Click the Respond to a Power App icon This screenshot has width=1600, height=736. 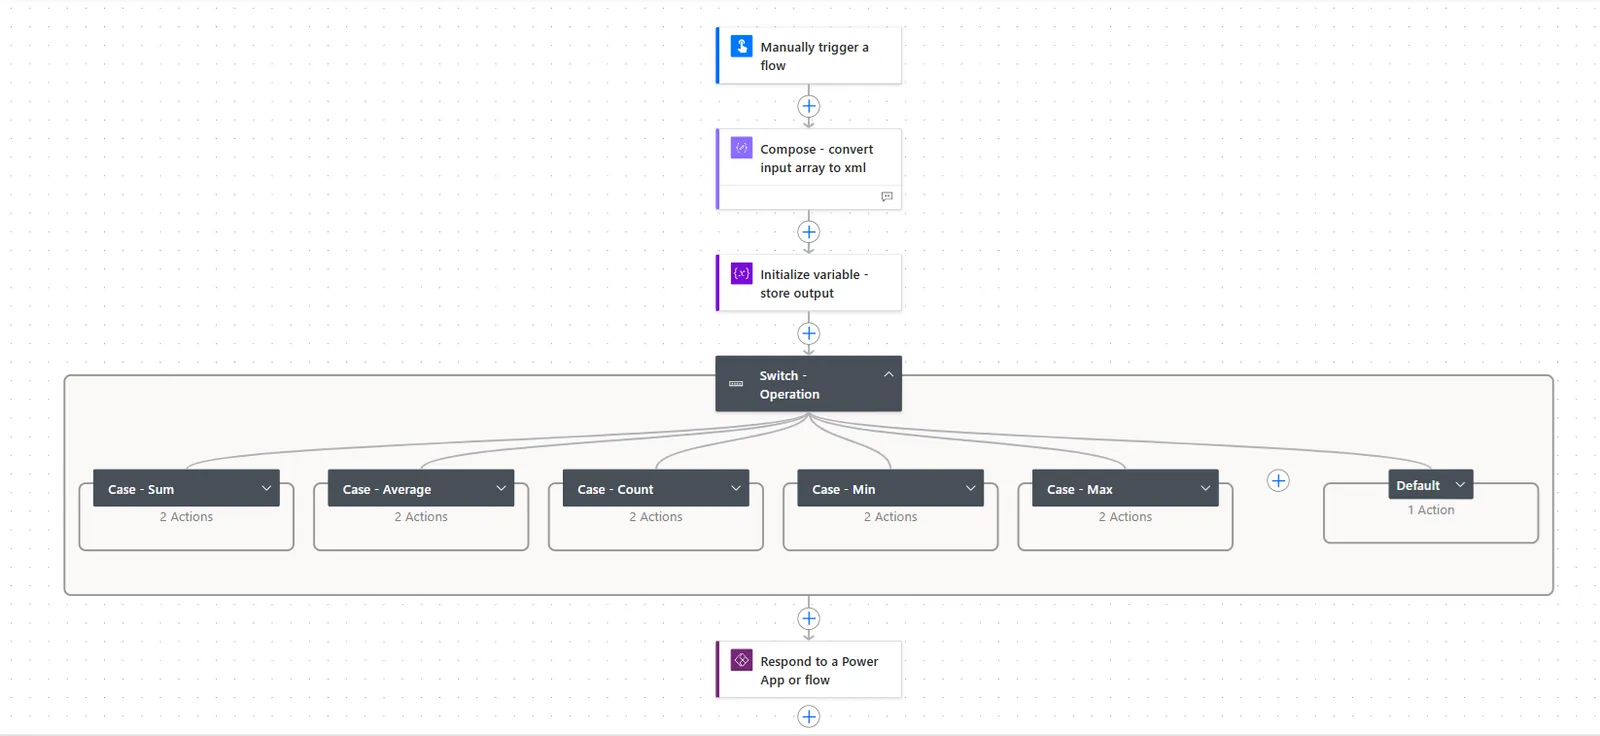tap(742, 660)
